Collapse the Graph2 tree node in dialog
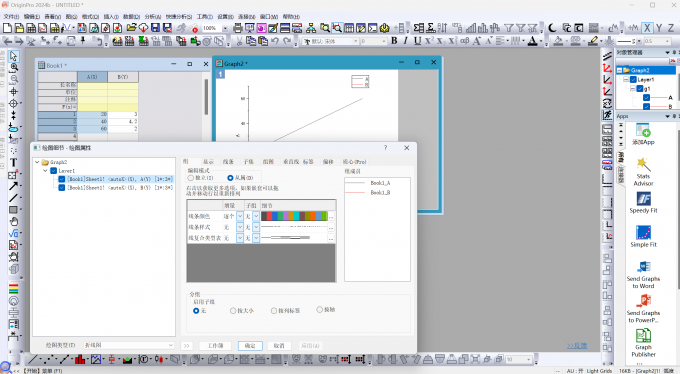Image resolution: width=680 pixels, height=374 pixels. tap(37, 162)
